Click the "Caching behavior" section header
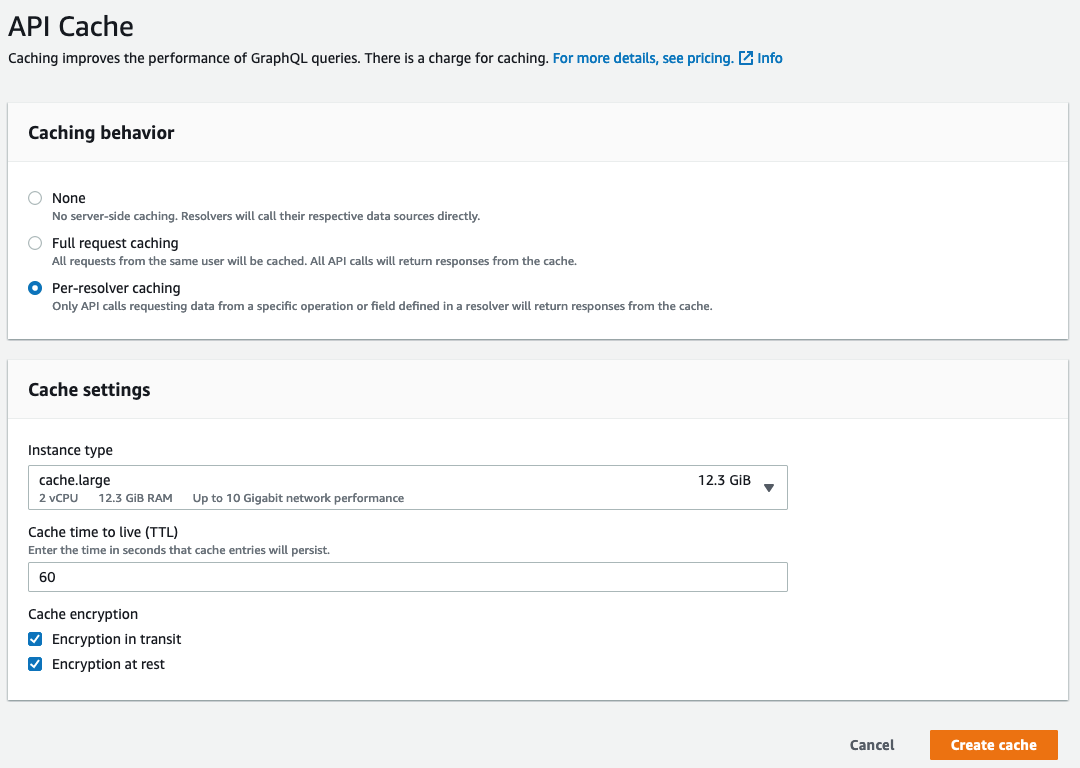1080x768 pixels. 101,132
